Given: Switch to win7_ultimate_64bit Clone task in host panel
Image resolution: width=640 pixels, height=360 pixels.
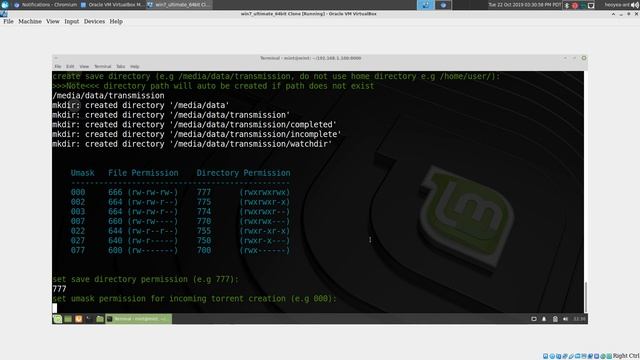Looking at the screenshot, I should pyautogui.click(x=179, y=5).
